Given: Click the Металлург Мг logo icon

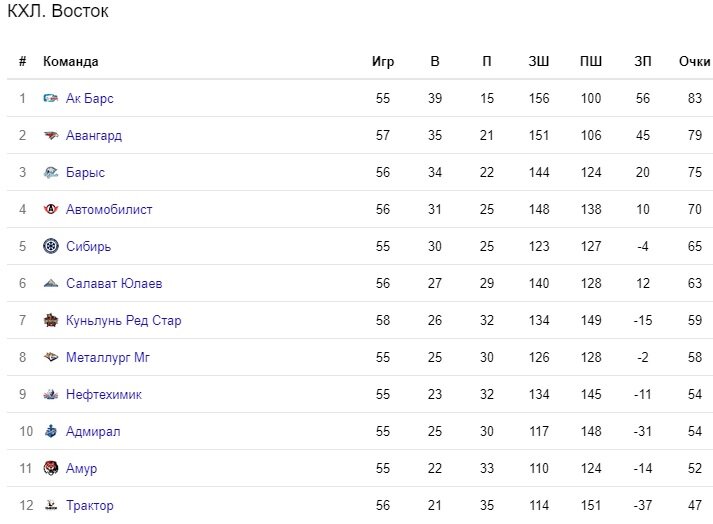Looking at the screenshot, I should coord(50,357).
